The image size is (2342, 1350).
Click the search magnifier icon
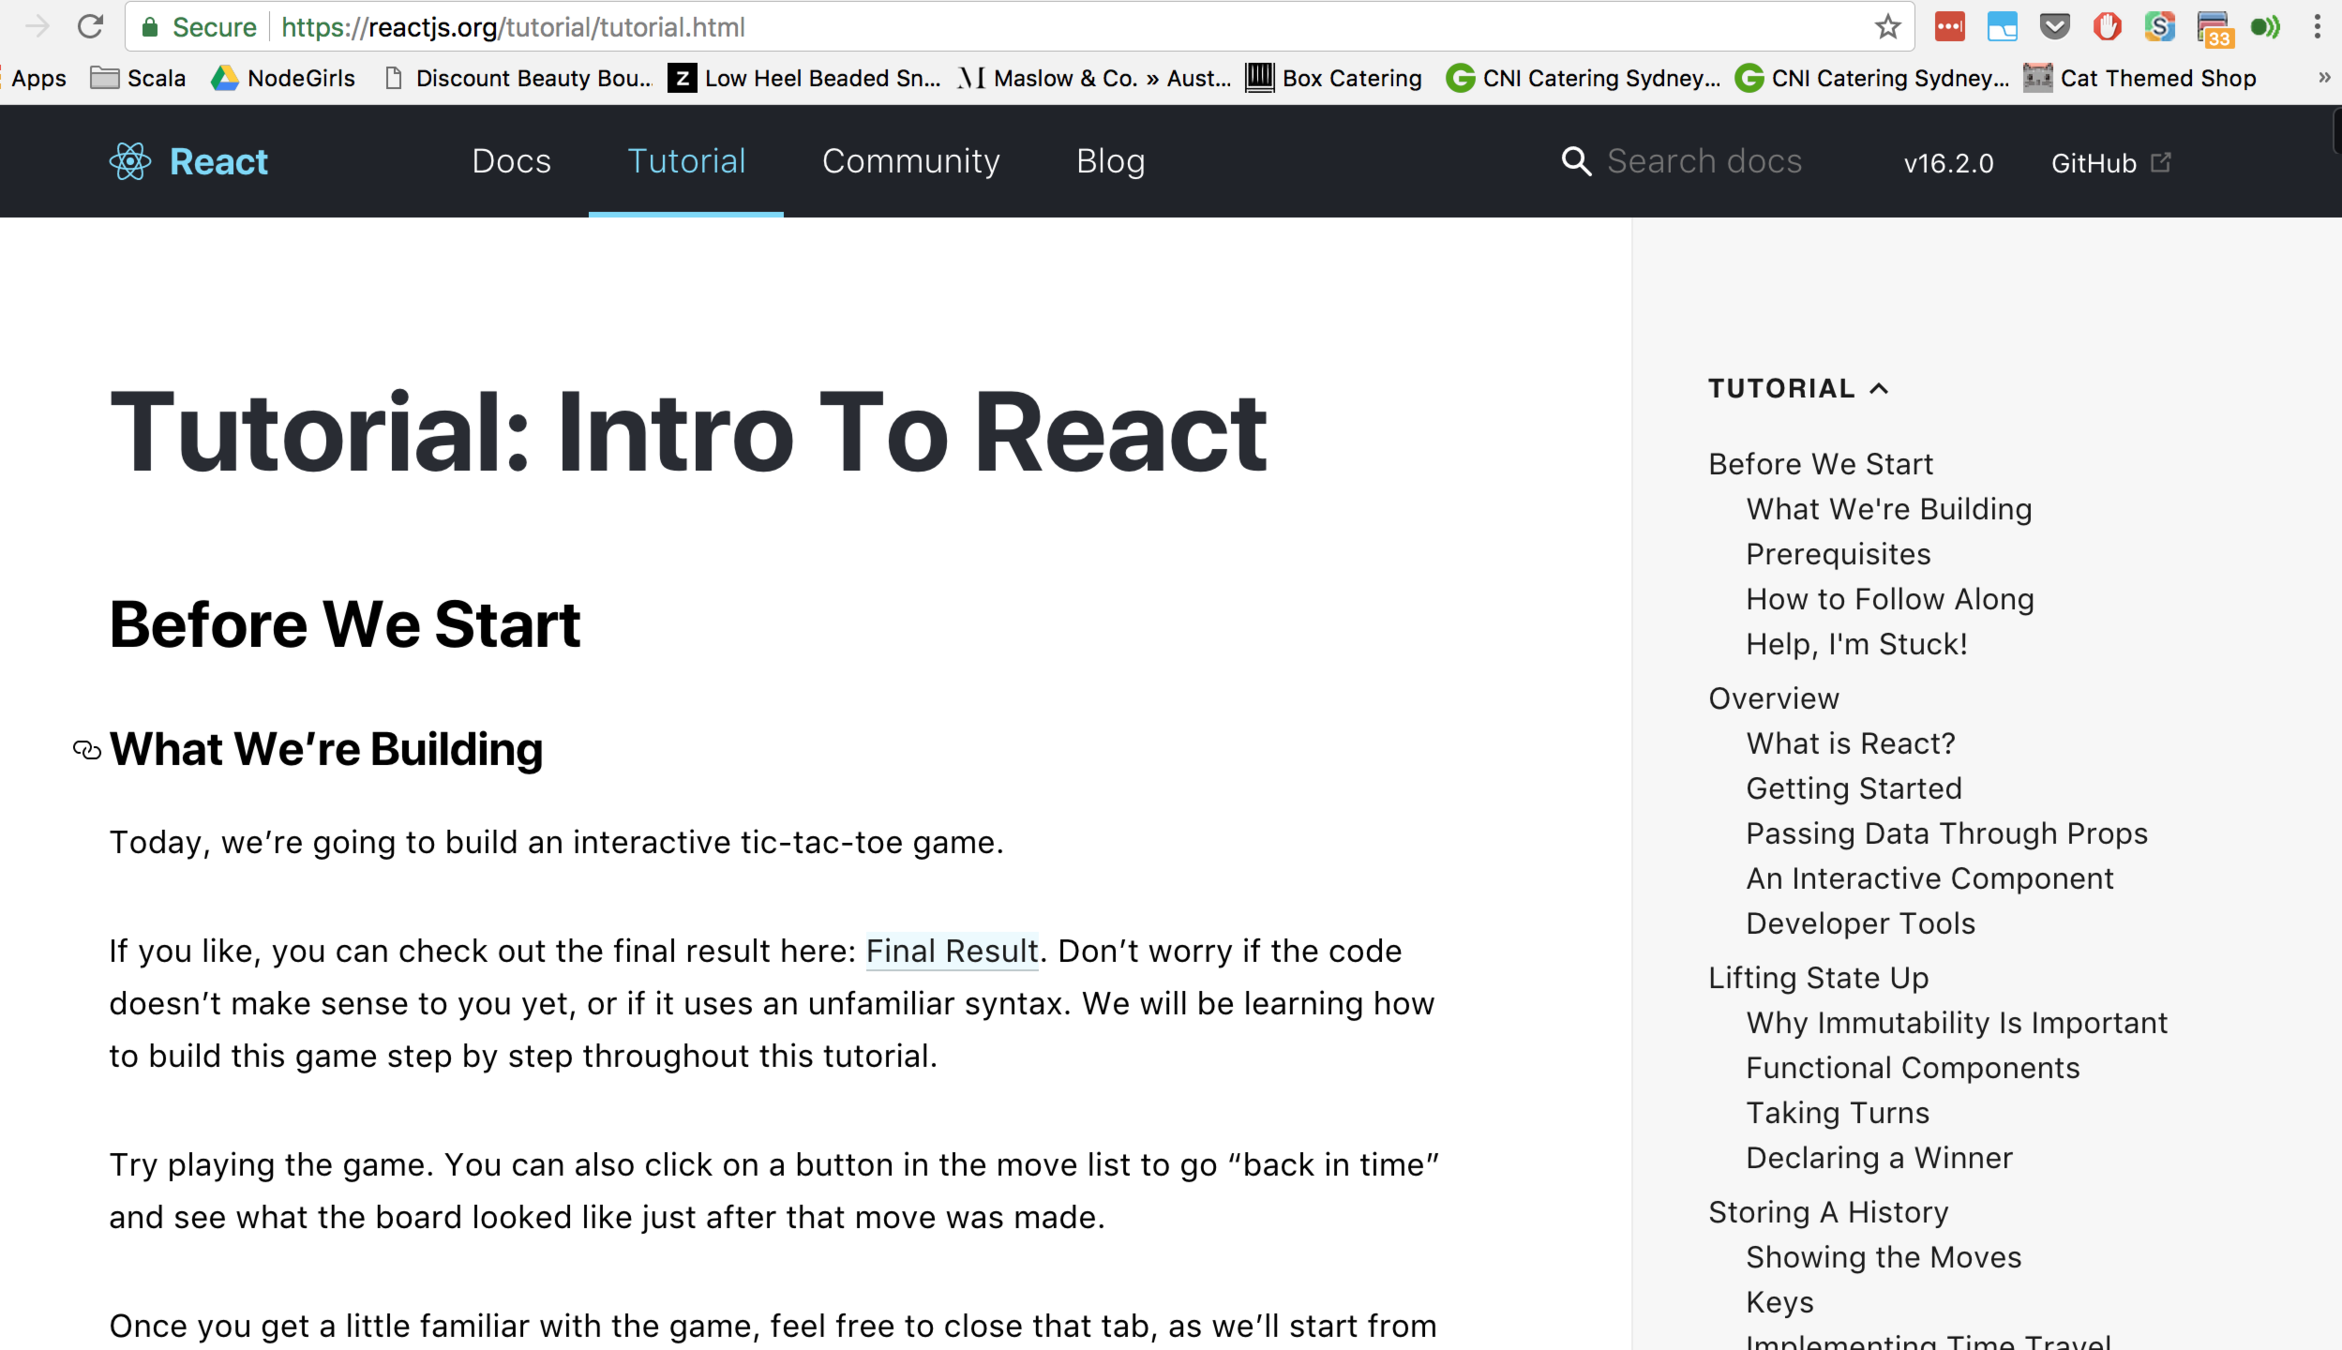tap(1576, 162)
